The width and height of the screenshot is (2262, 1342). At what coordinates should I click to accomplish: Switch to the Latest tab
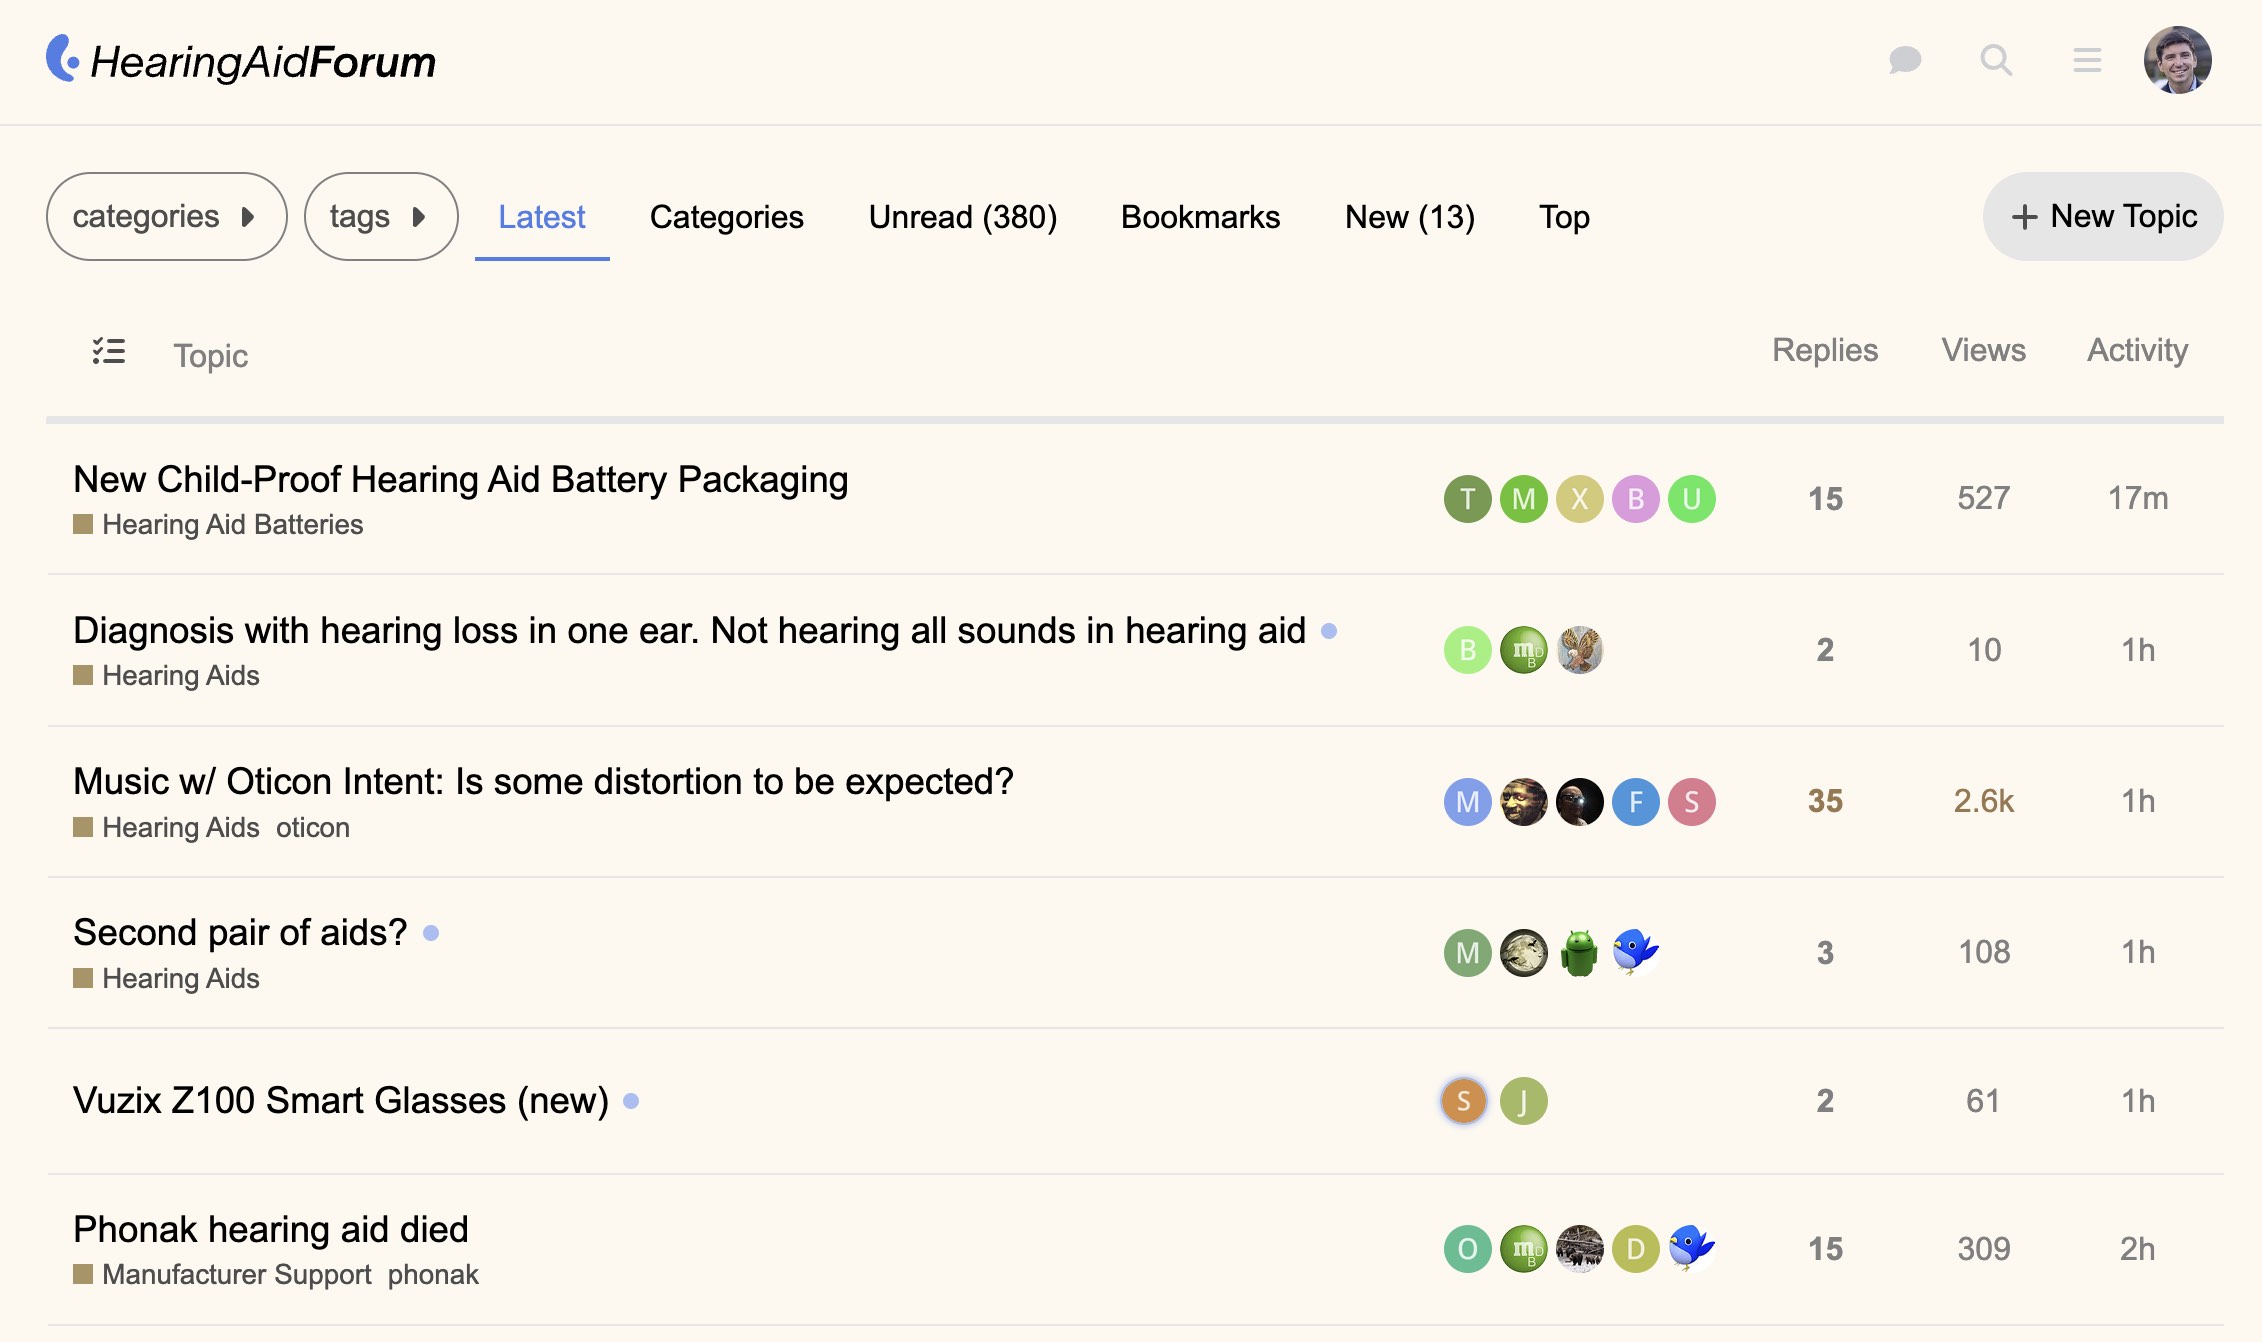(542, 217)
